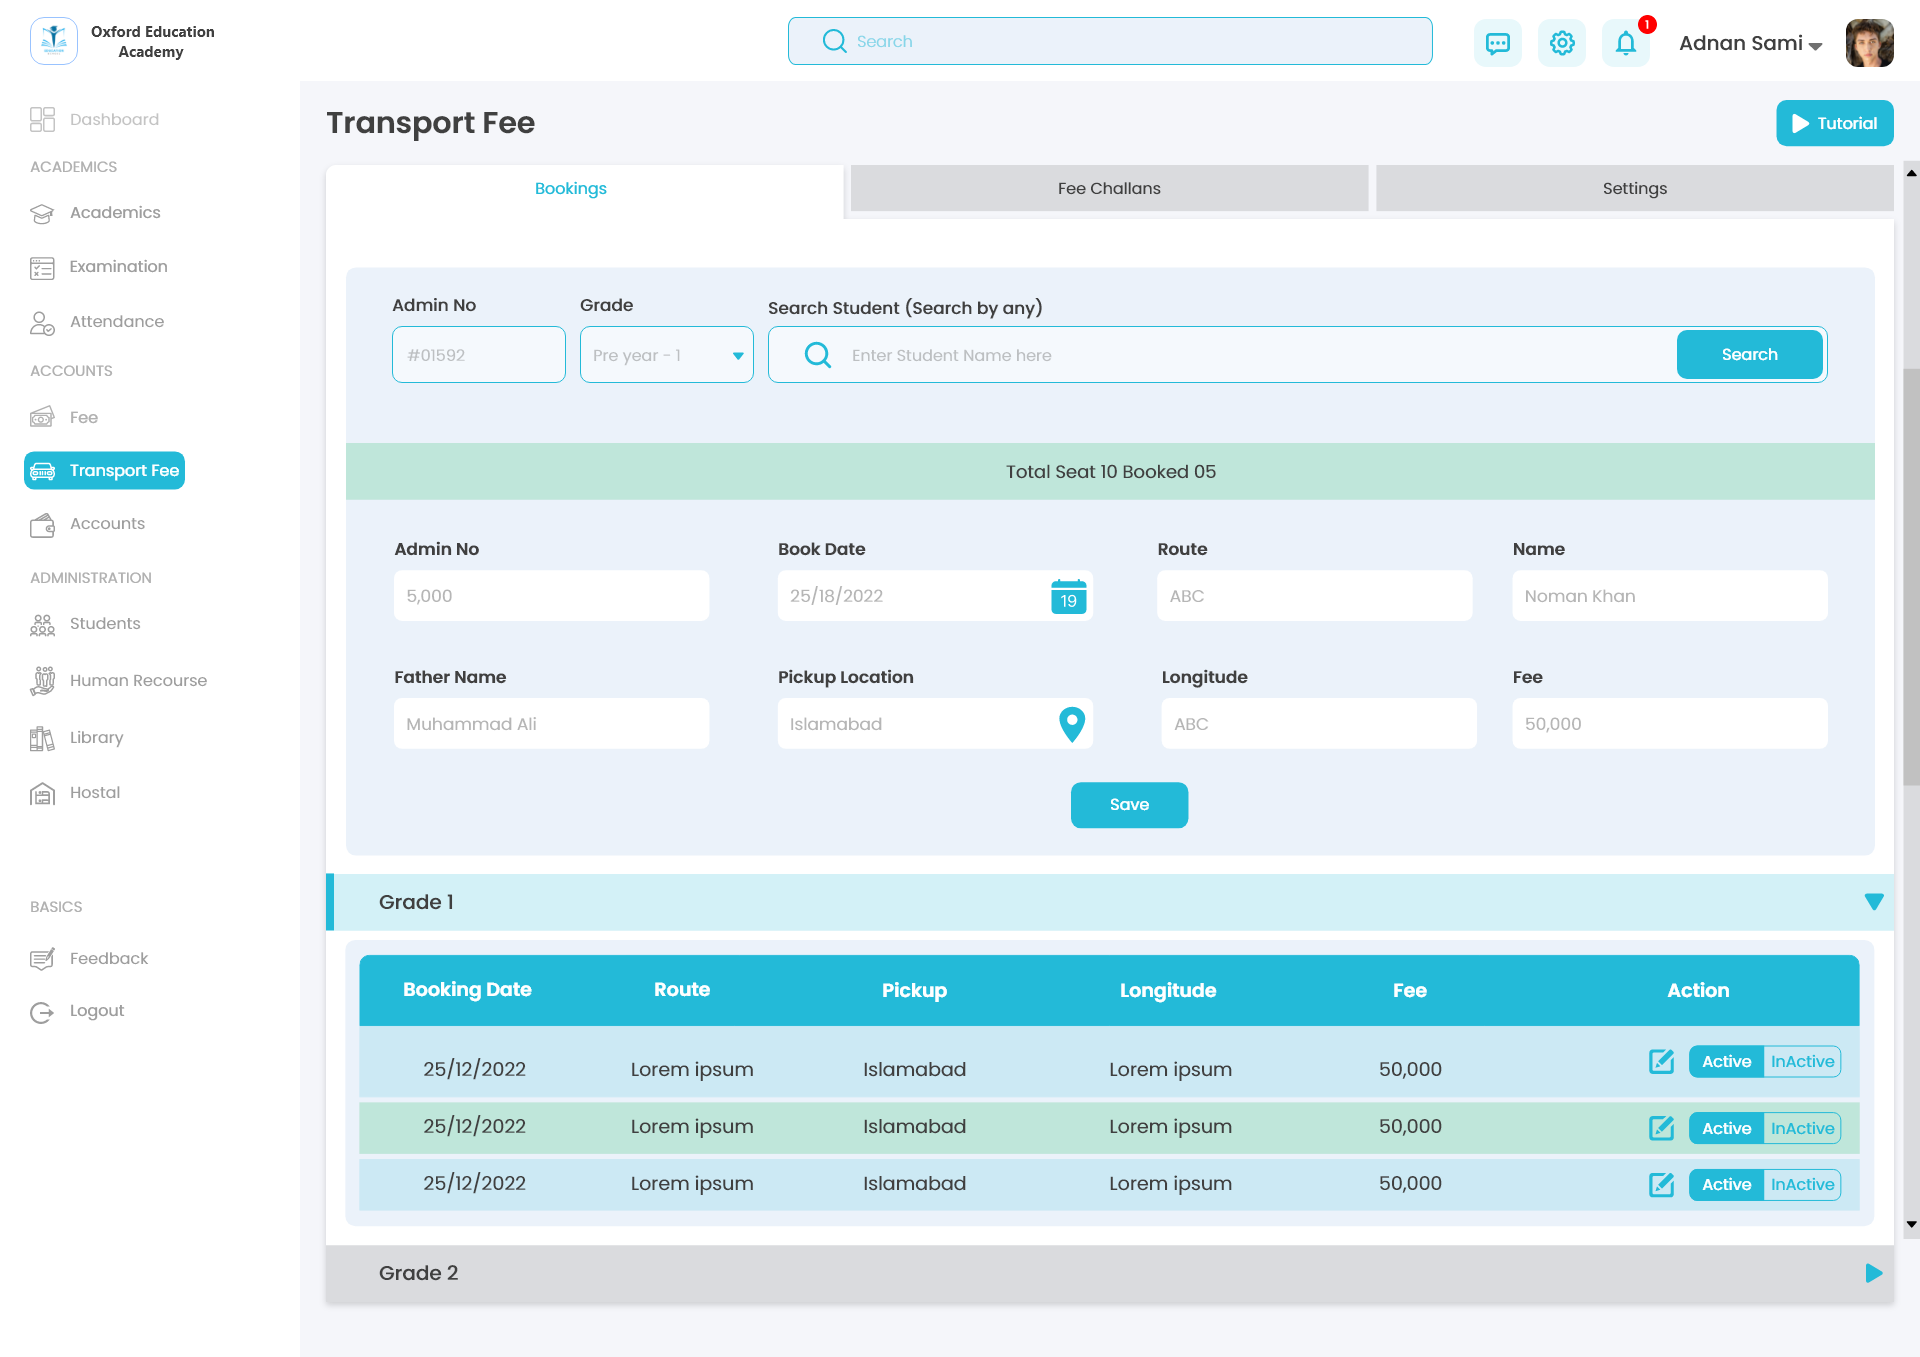Screen dimensions: 1920x1357
Task: Click the student Search button
Action: coord(1749,354)
